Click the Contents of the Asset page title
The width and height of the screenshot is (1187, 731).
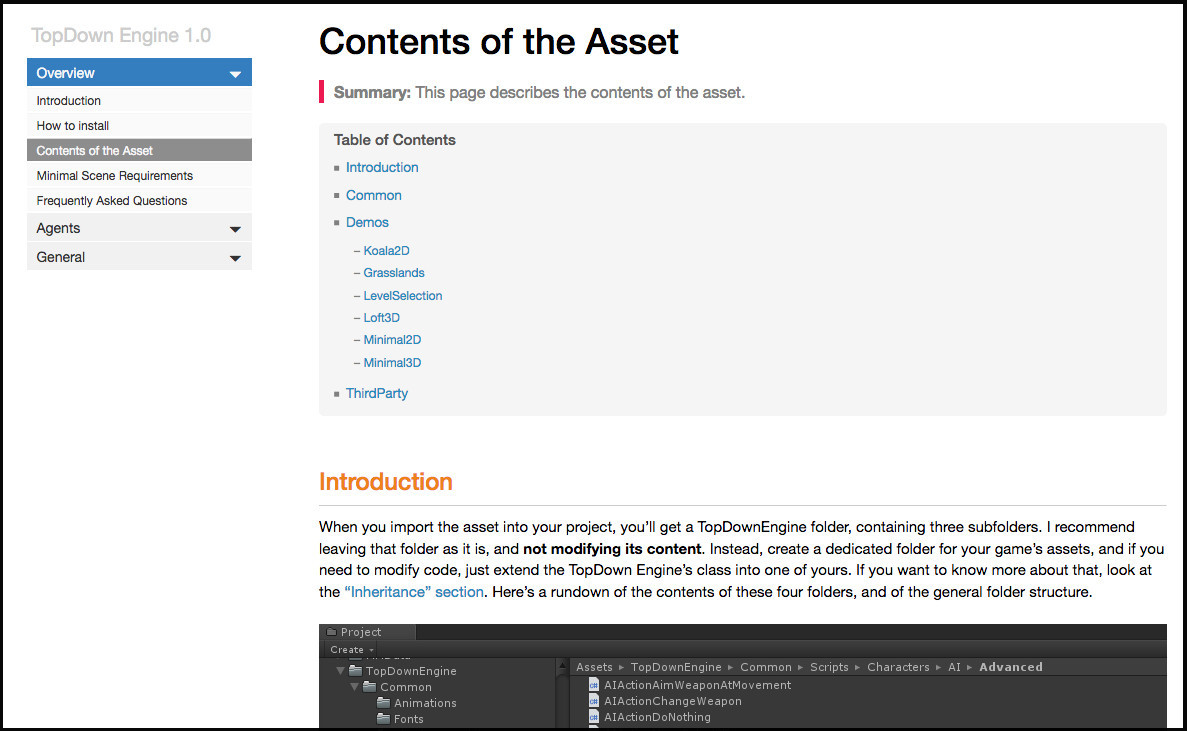point(498,42)
